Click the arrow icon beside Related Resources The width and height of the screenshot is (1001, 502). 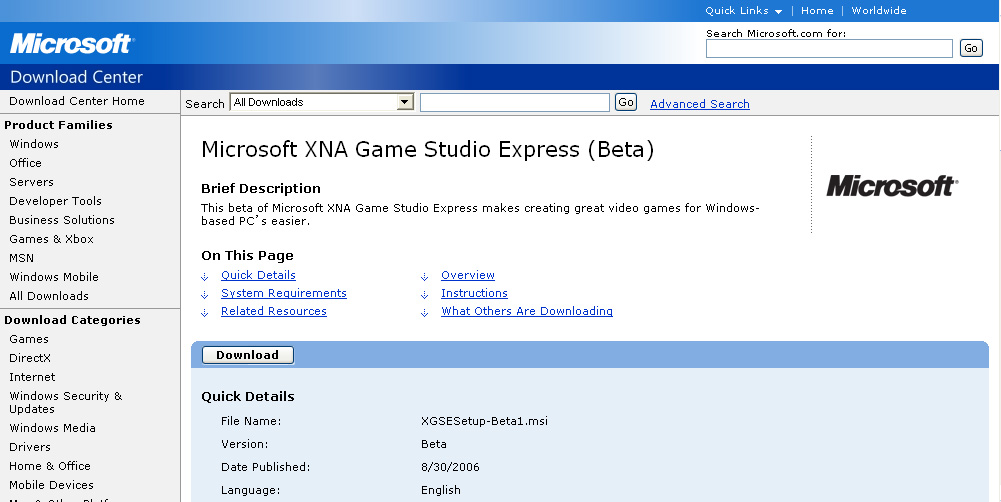coord(205,312)
